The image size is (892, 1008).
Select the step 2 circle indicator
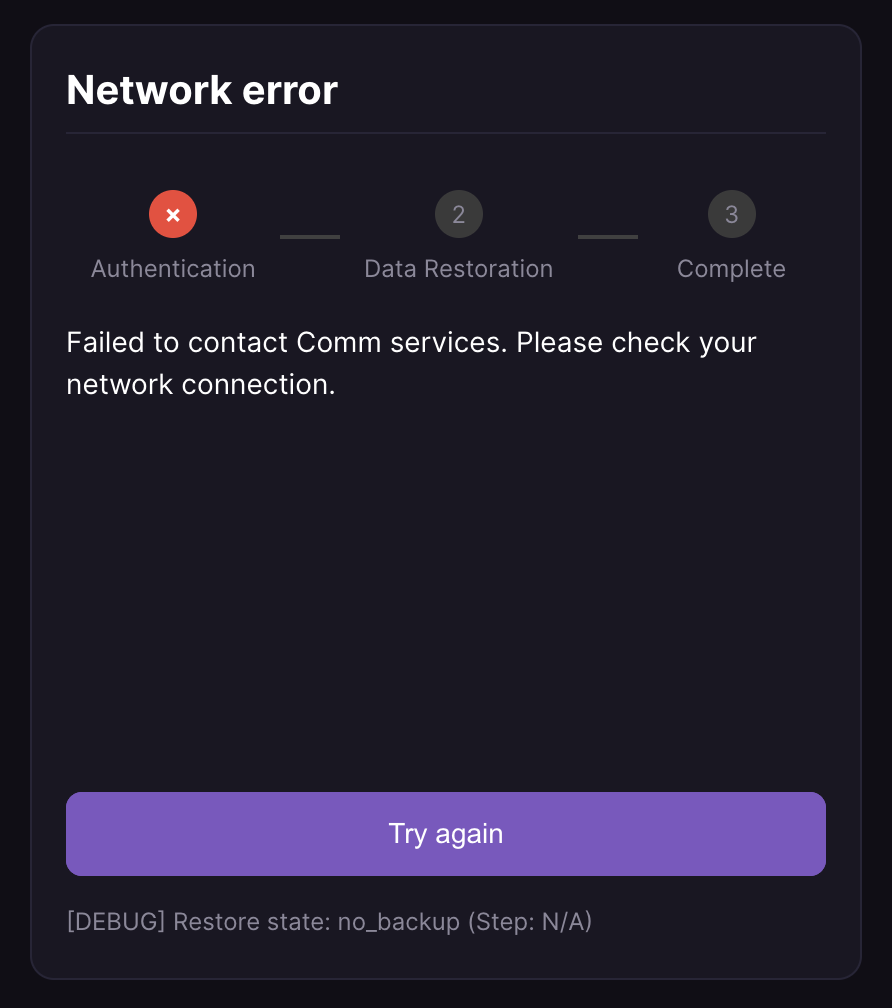coord(459,214)
